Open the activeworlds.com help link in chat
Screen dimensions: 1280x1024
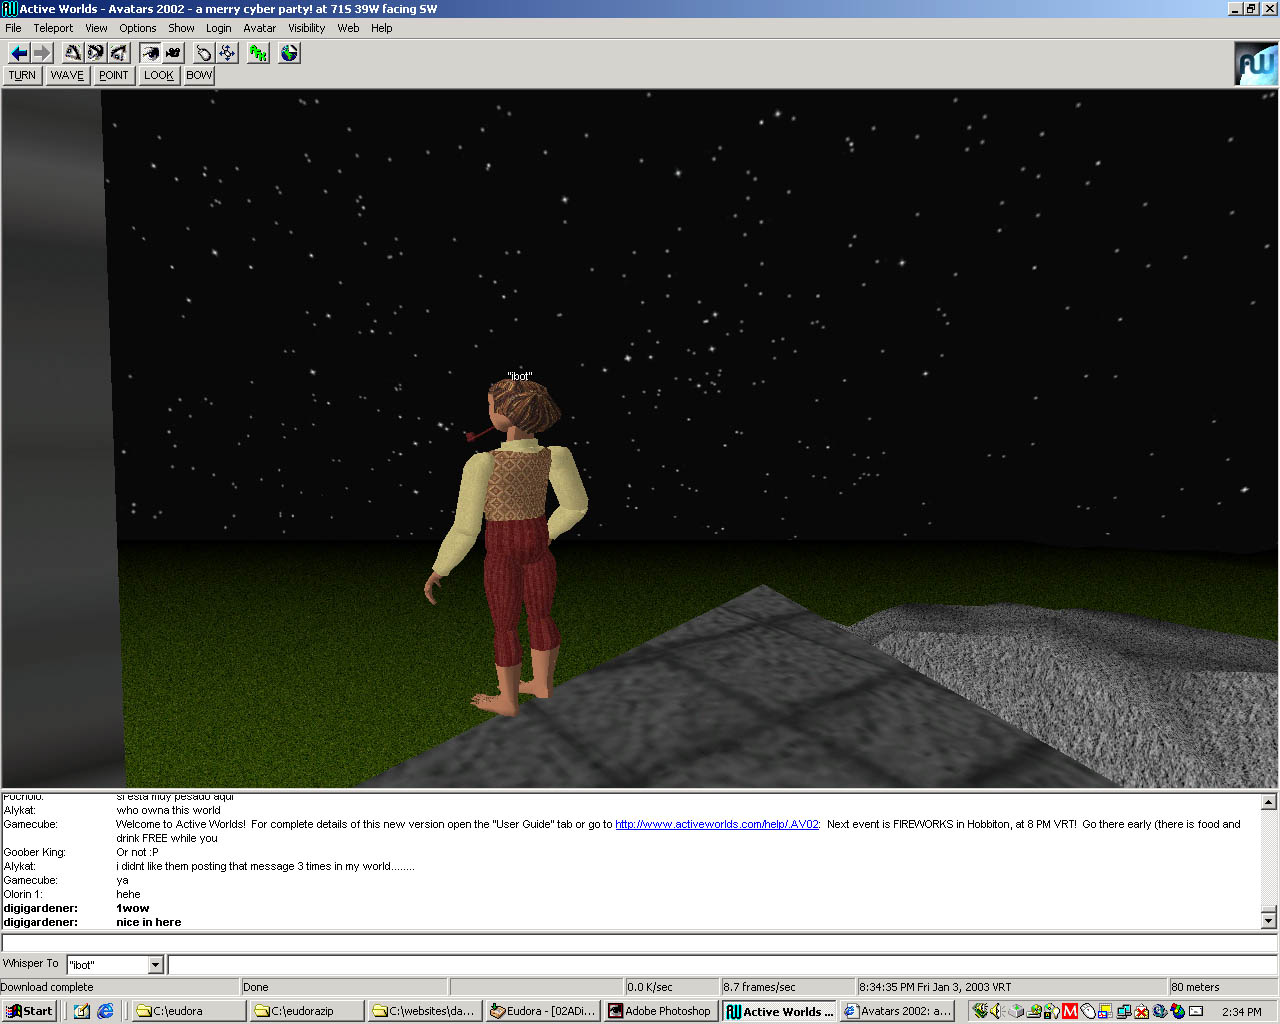716,824
